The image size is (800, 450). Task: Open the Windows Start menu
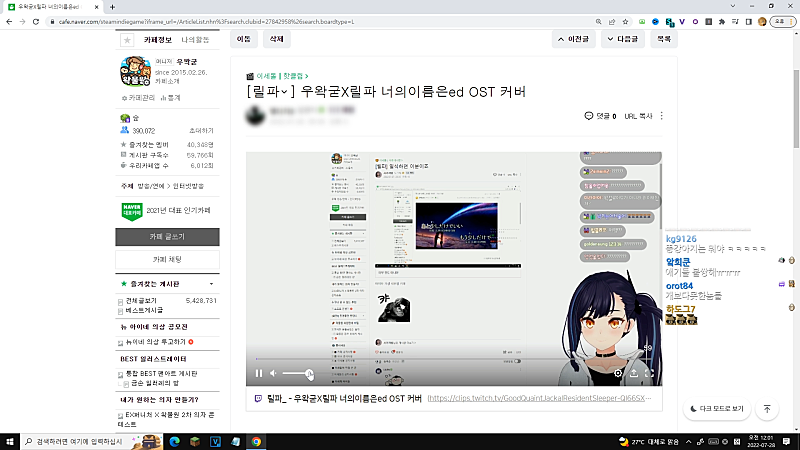tap(10, 442)
